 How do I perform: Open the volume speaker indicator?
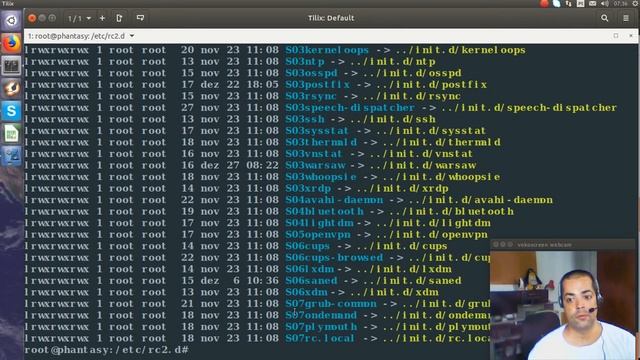coord(605,4)
